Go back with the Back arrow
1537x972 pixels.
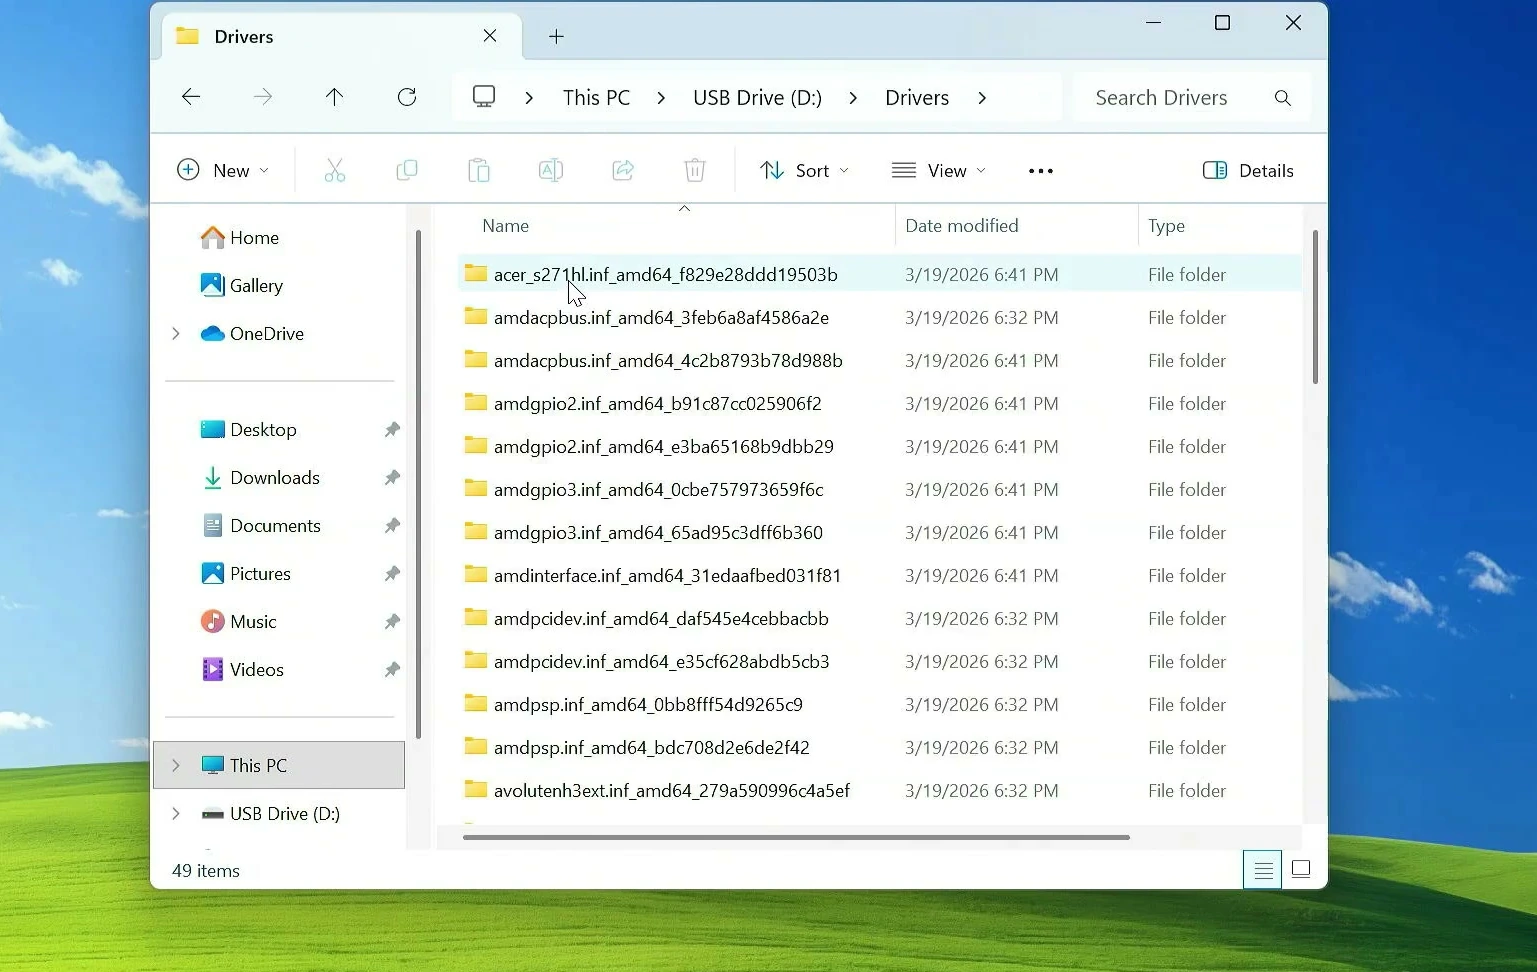pyautogui.click(x=191, y=97)
